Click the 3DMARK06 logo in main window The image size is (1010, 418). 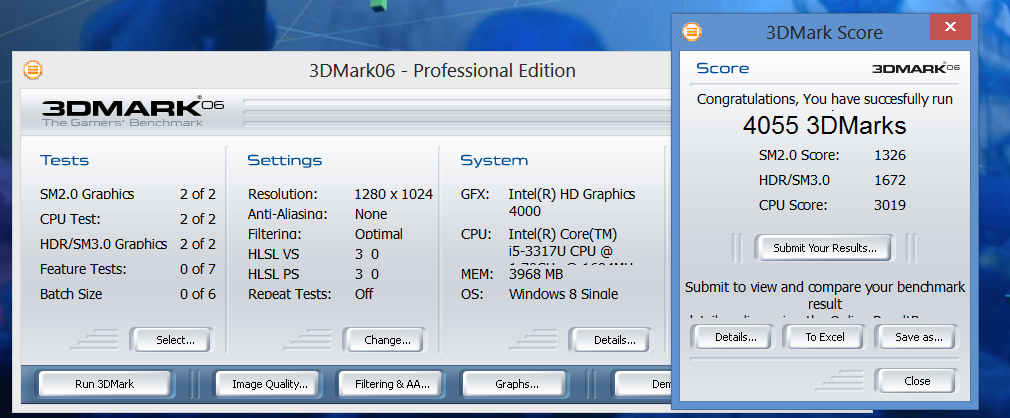point(133,110)
